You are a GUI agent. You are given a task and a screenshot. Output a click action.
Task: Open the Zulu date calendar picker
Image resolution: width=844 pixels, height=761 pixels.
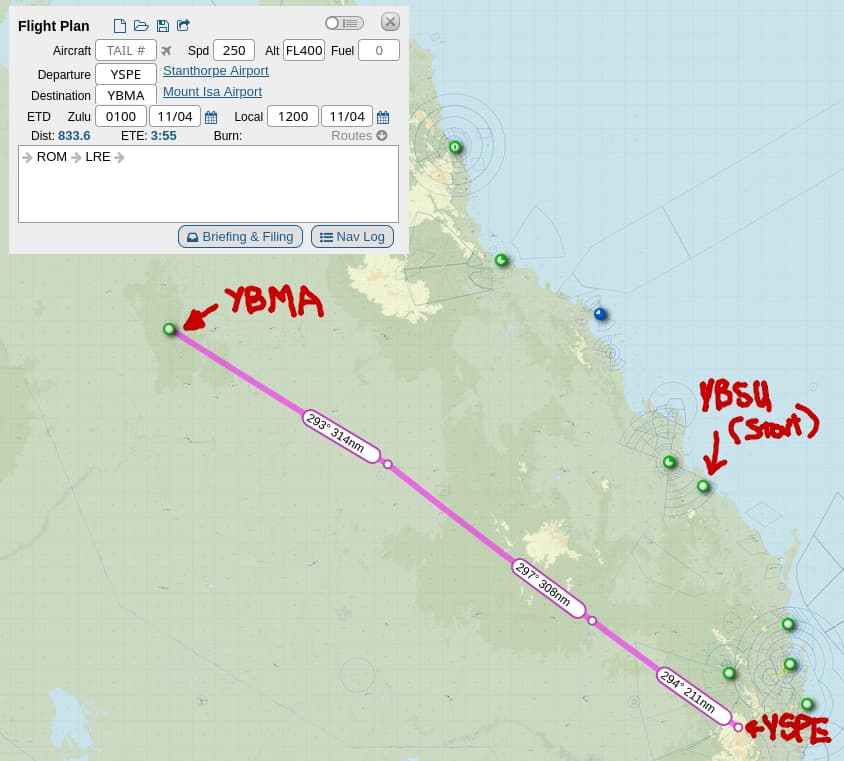click(x=211, y=117)
